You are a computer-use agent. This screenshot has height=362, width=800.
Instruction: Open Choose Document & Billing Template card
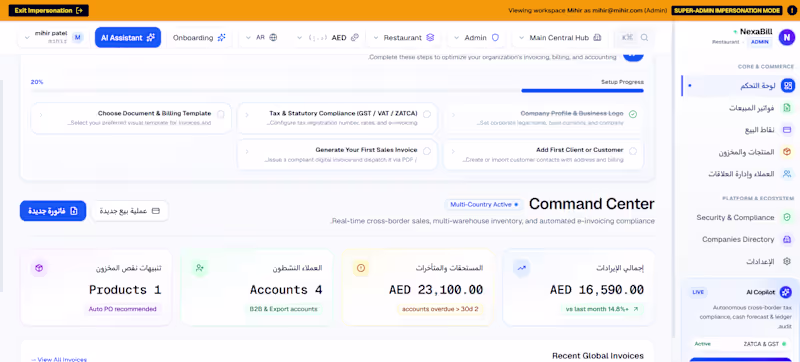point(131,118)
